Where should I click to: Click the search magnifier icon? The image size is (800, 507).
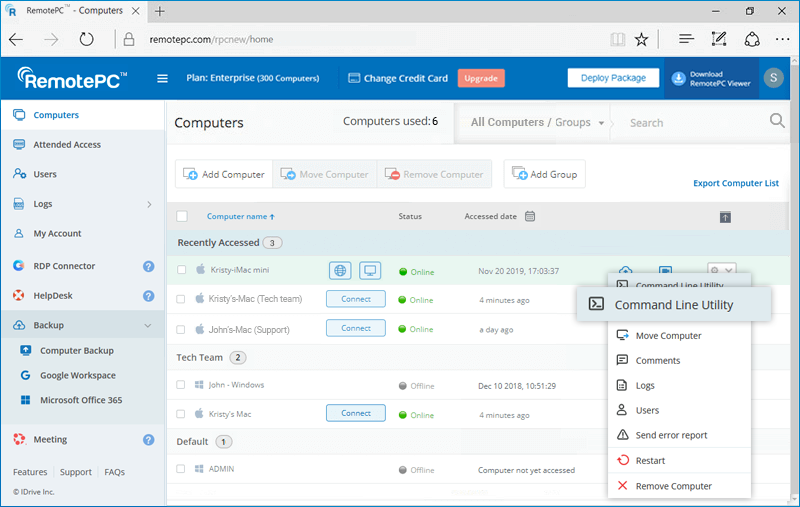click(776, 122)
